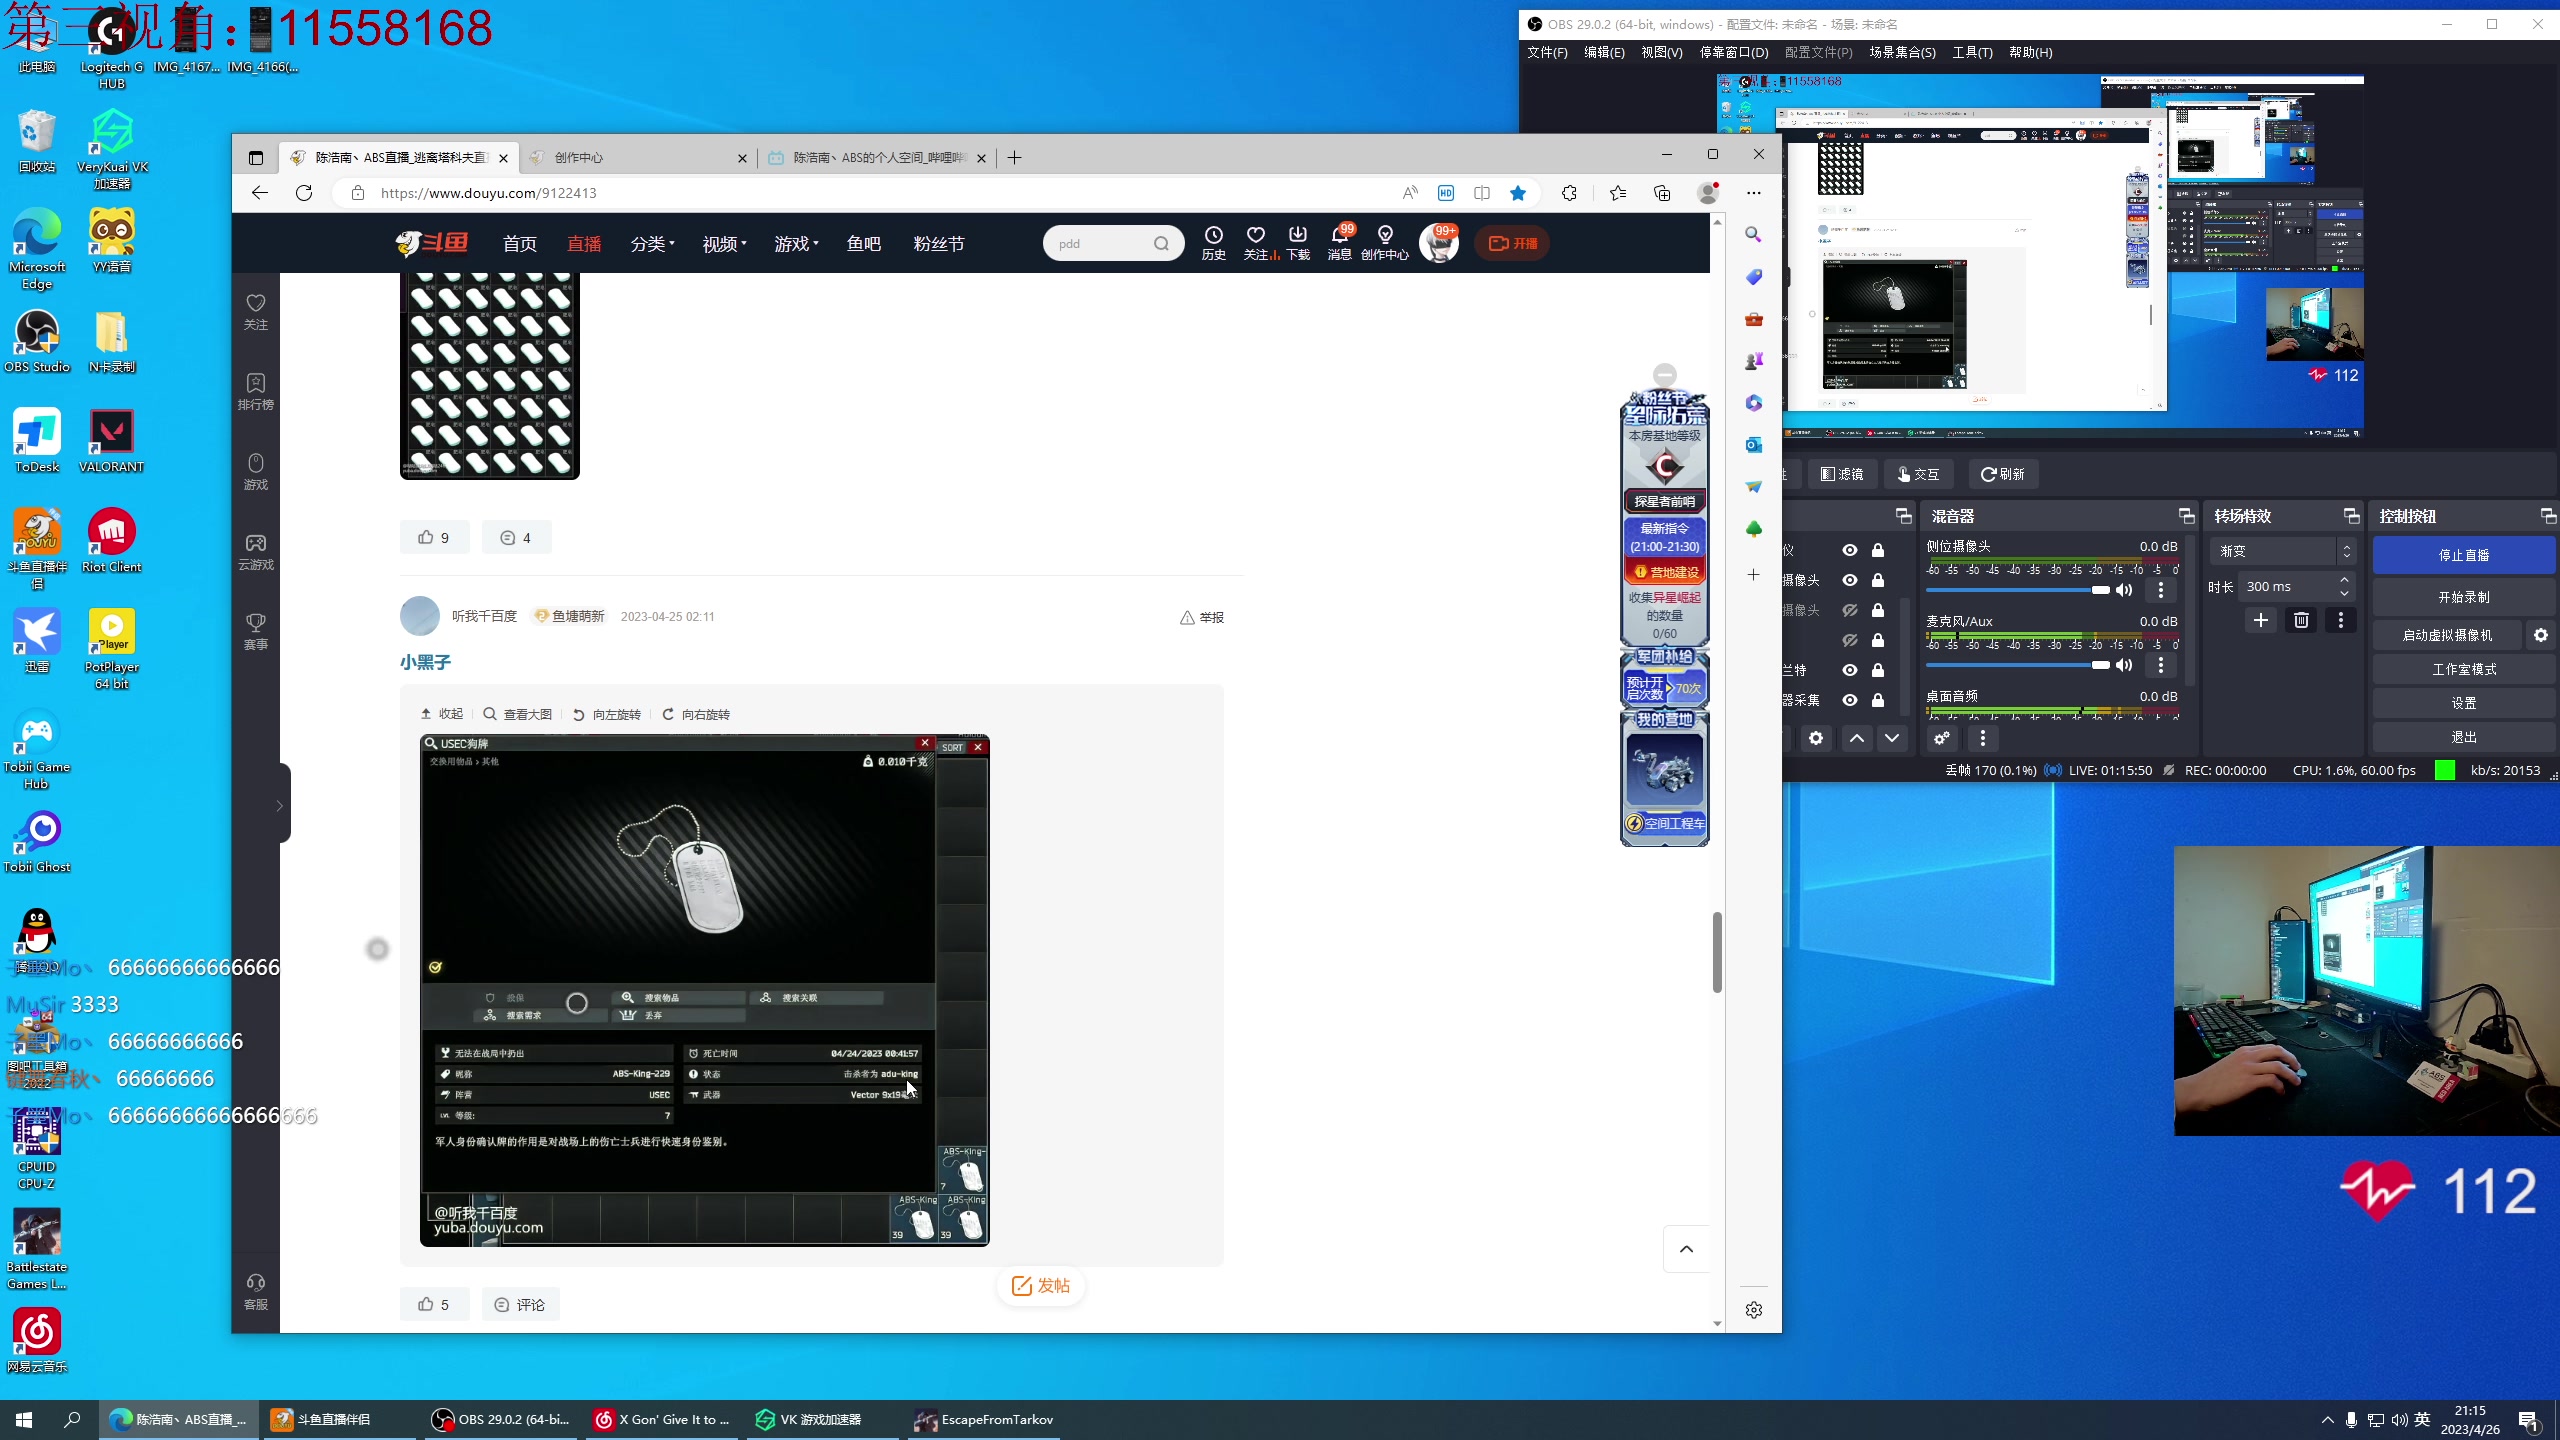Expand Douyu left sidebar collapse chevron
2560x1440 pixels.
coord(279,805)
